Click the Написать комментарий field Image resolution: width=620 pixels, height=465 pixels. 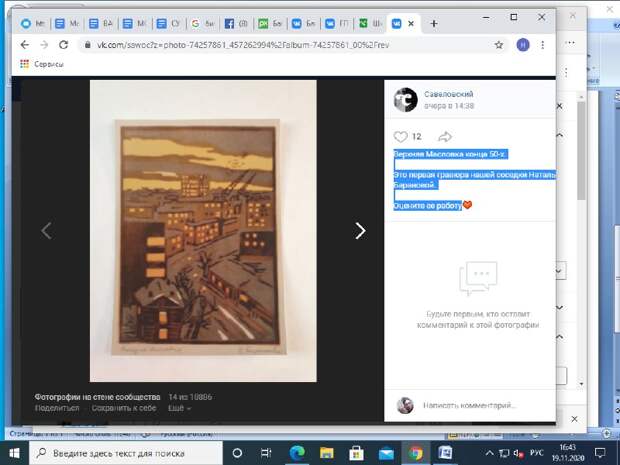470,405
